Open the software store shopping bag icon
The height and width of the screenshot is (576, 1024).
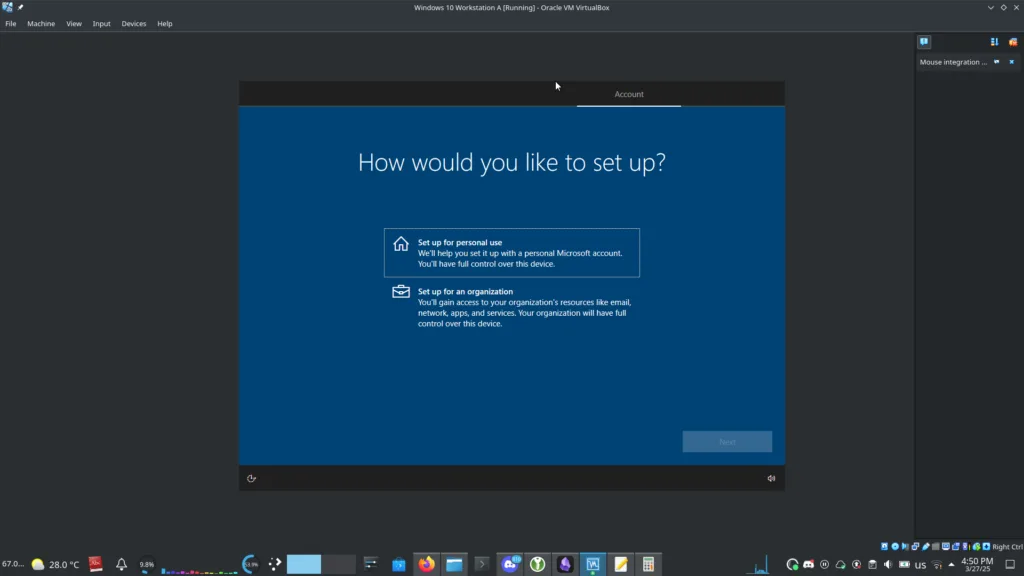pyautogui.click(x=398, y=564)
